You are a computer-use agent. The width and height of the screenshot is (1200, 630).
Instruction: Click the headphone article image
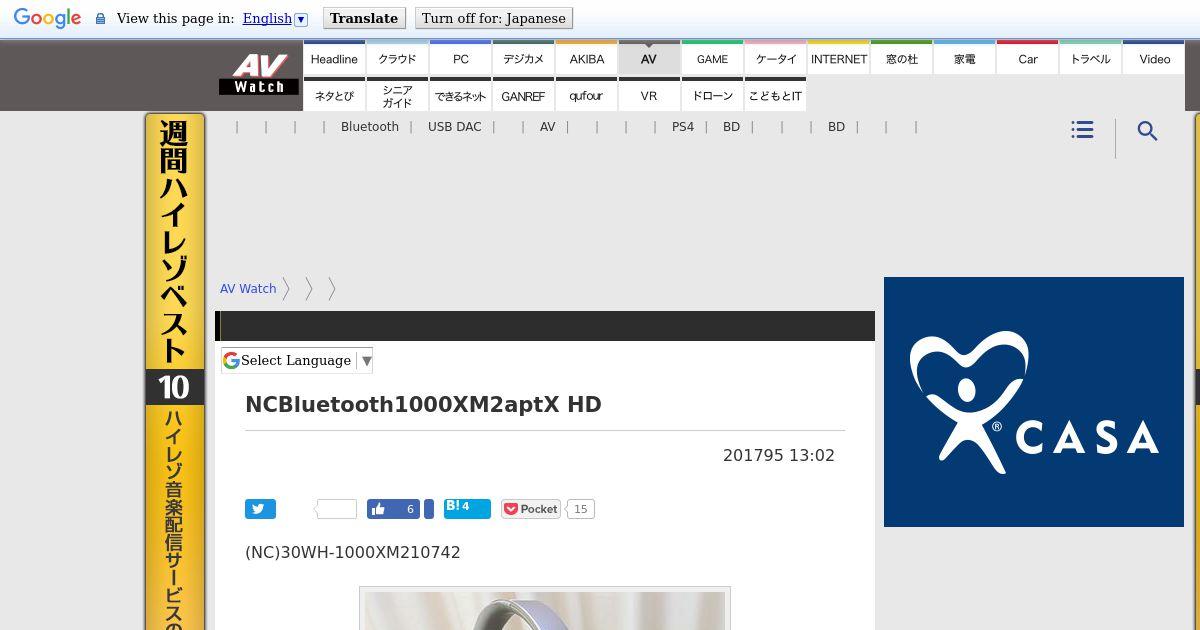(545, 609)
